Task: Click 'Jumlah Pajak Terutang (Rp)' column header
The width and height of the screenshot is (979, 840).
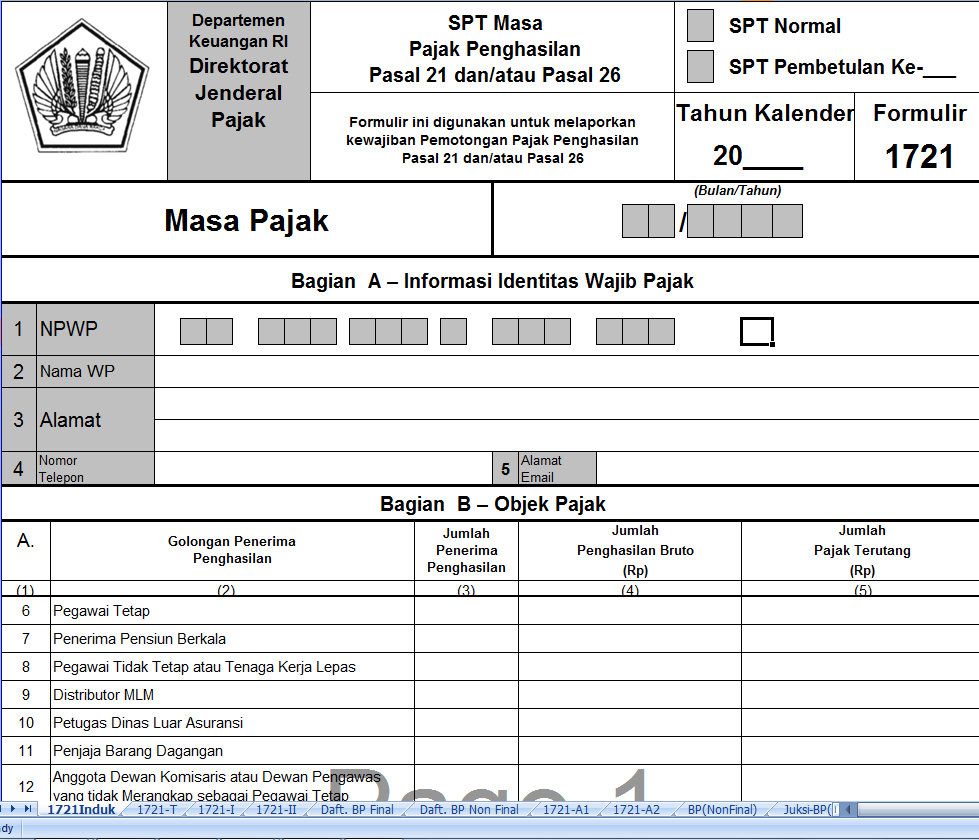Action: tap(862, 550)
